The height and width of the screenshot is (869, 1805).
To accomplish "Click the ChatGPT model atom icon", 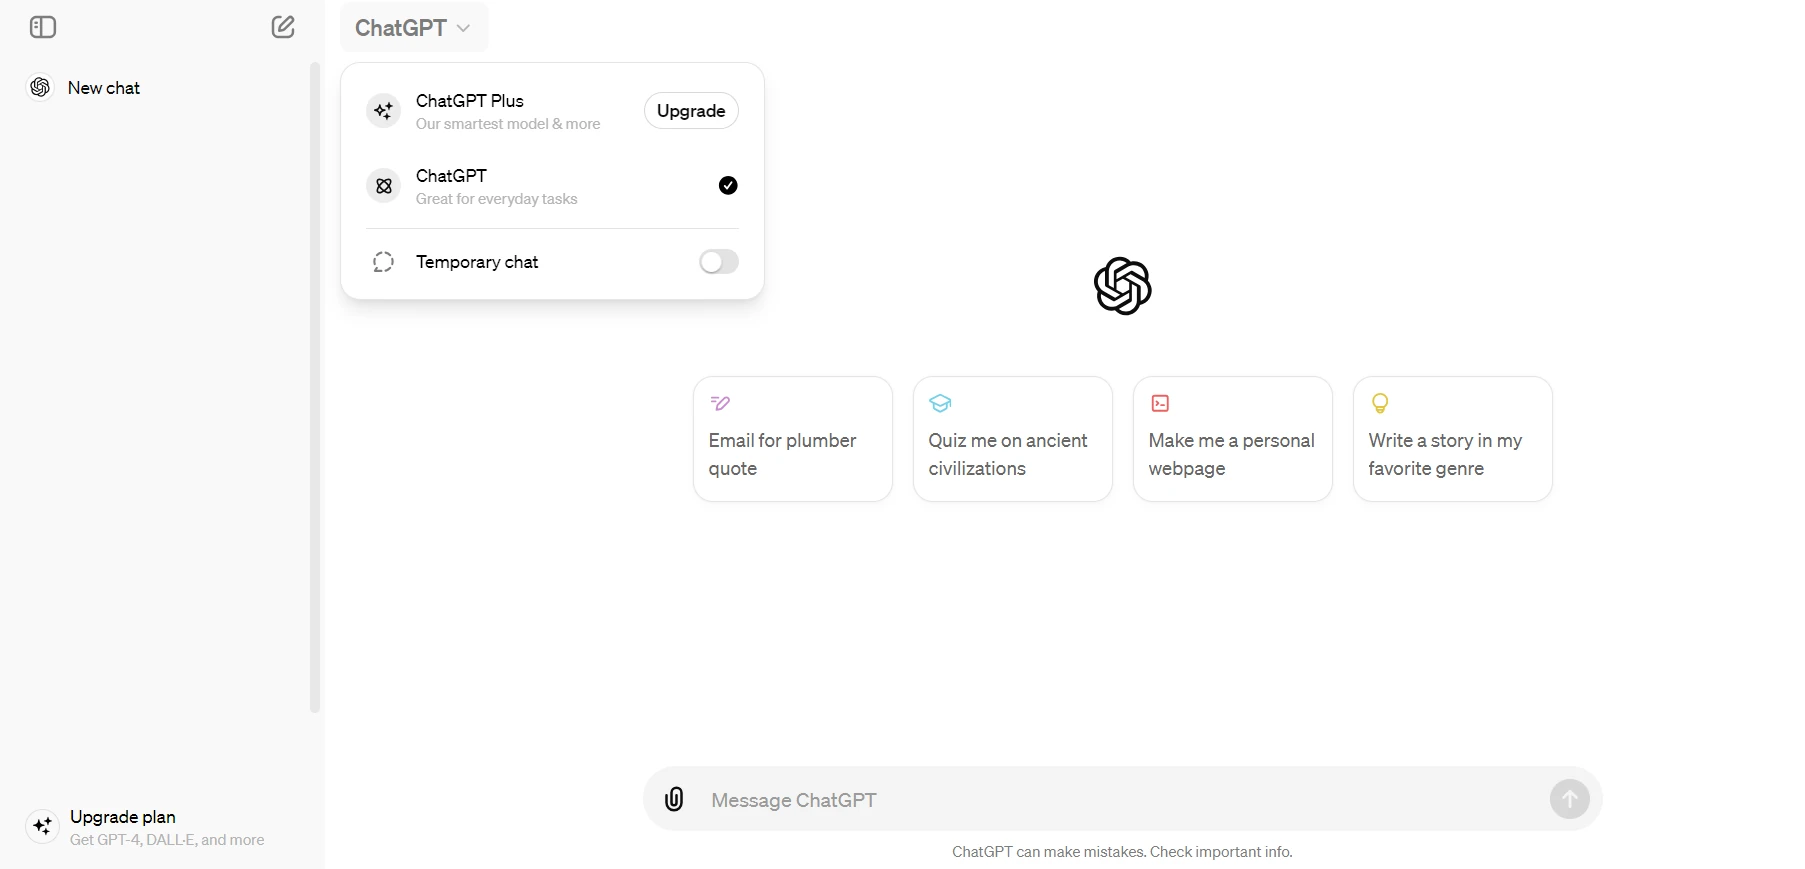I will click(x=383, y=186).
